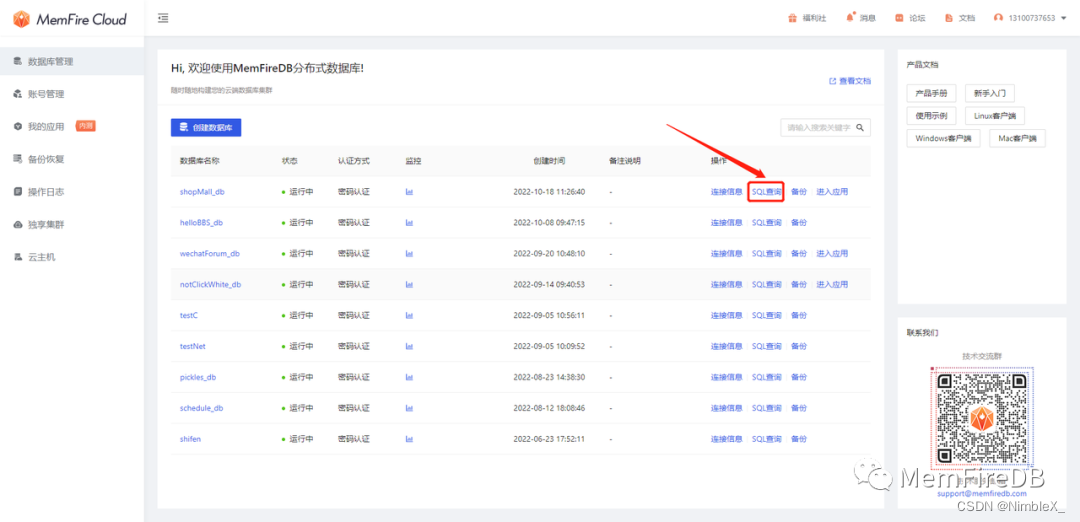Open monitoring chart icon for wechatForum_db
1080x522 pixels.
(x=409, y=254)
